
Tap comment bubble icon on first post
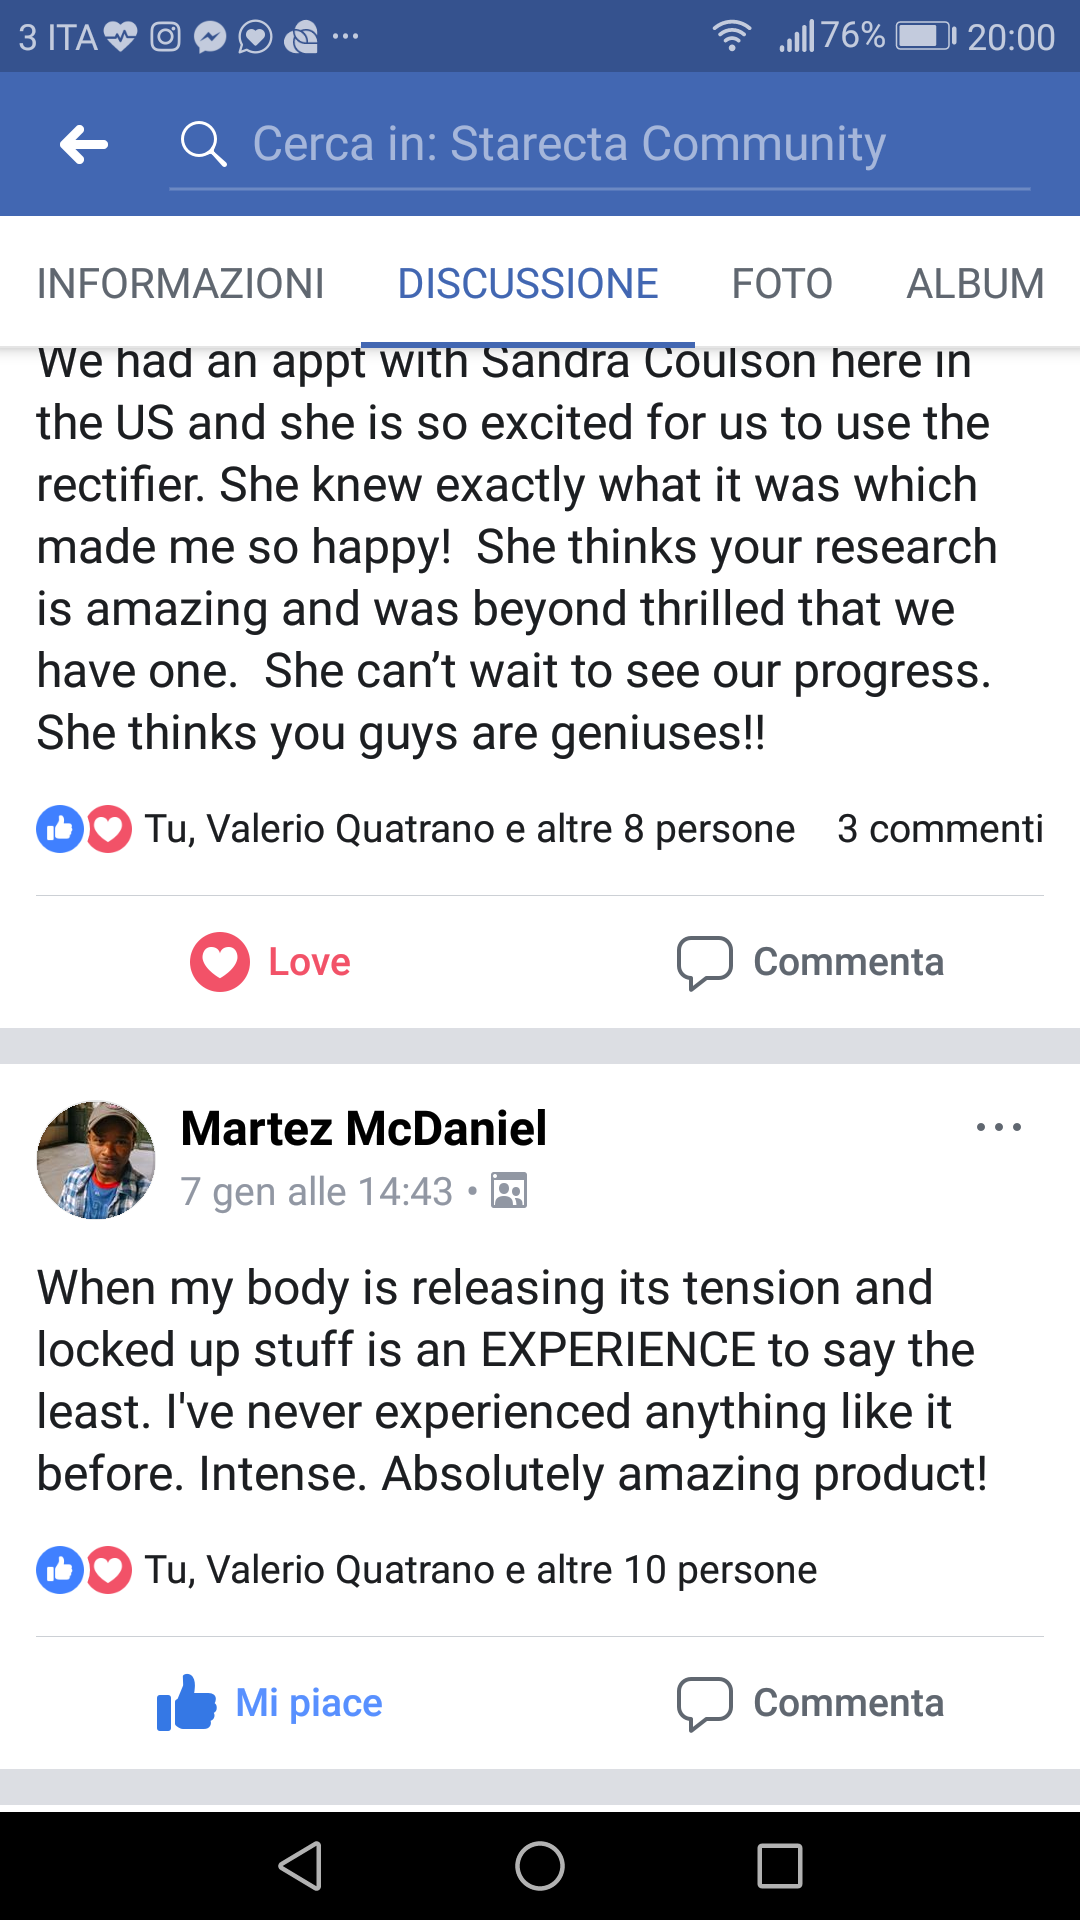[705, 962]
